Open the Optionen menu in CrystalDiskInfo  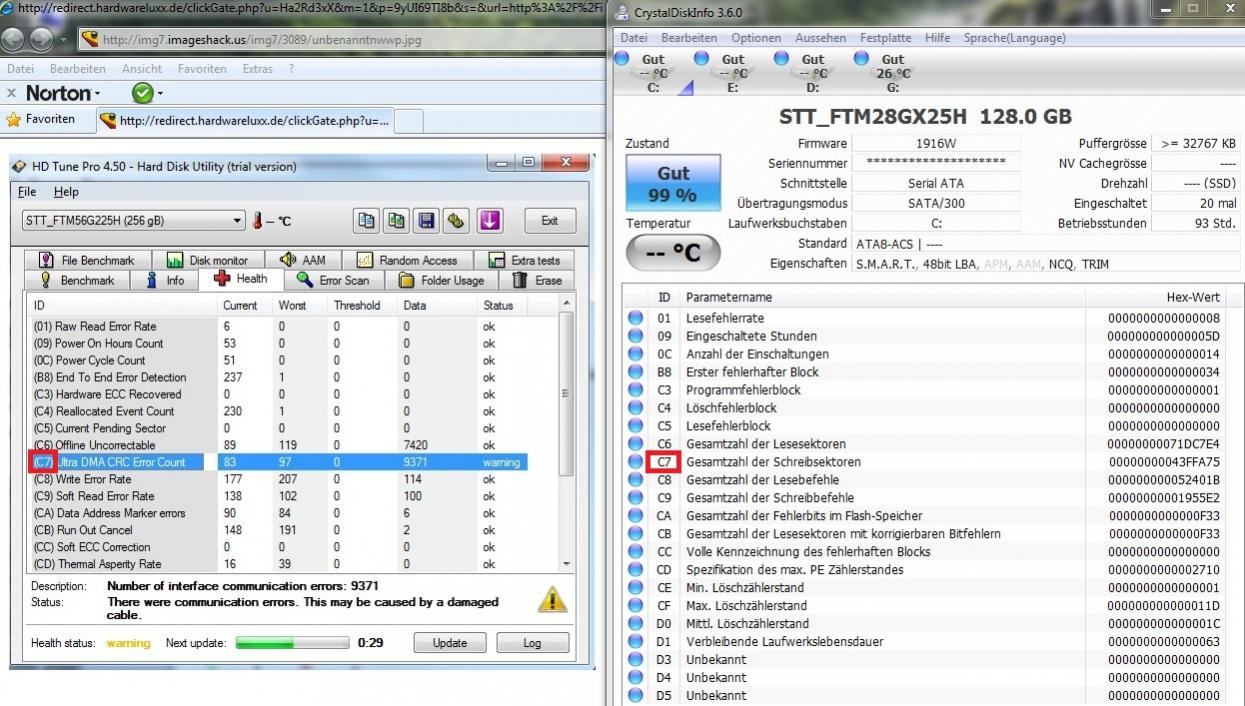(756, 38)
